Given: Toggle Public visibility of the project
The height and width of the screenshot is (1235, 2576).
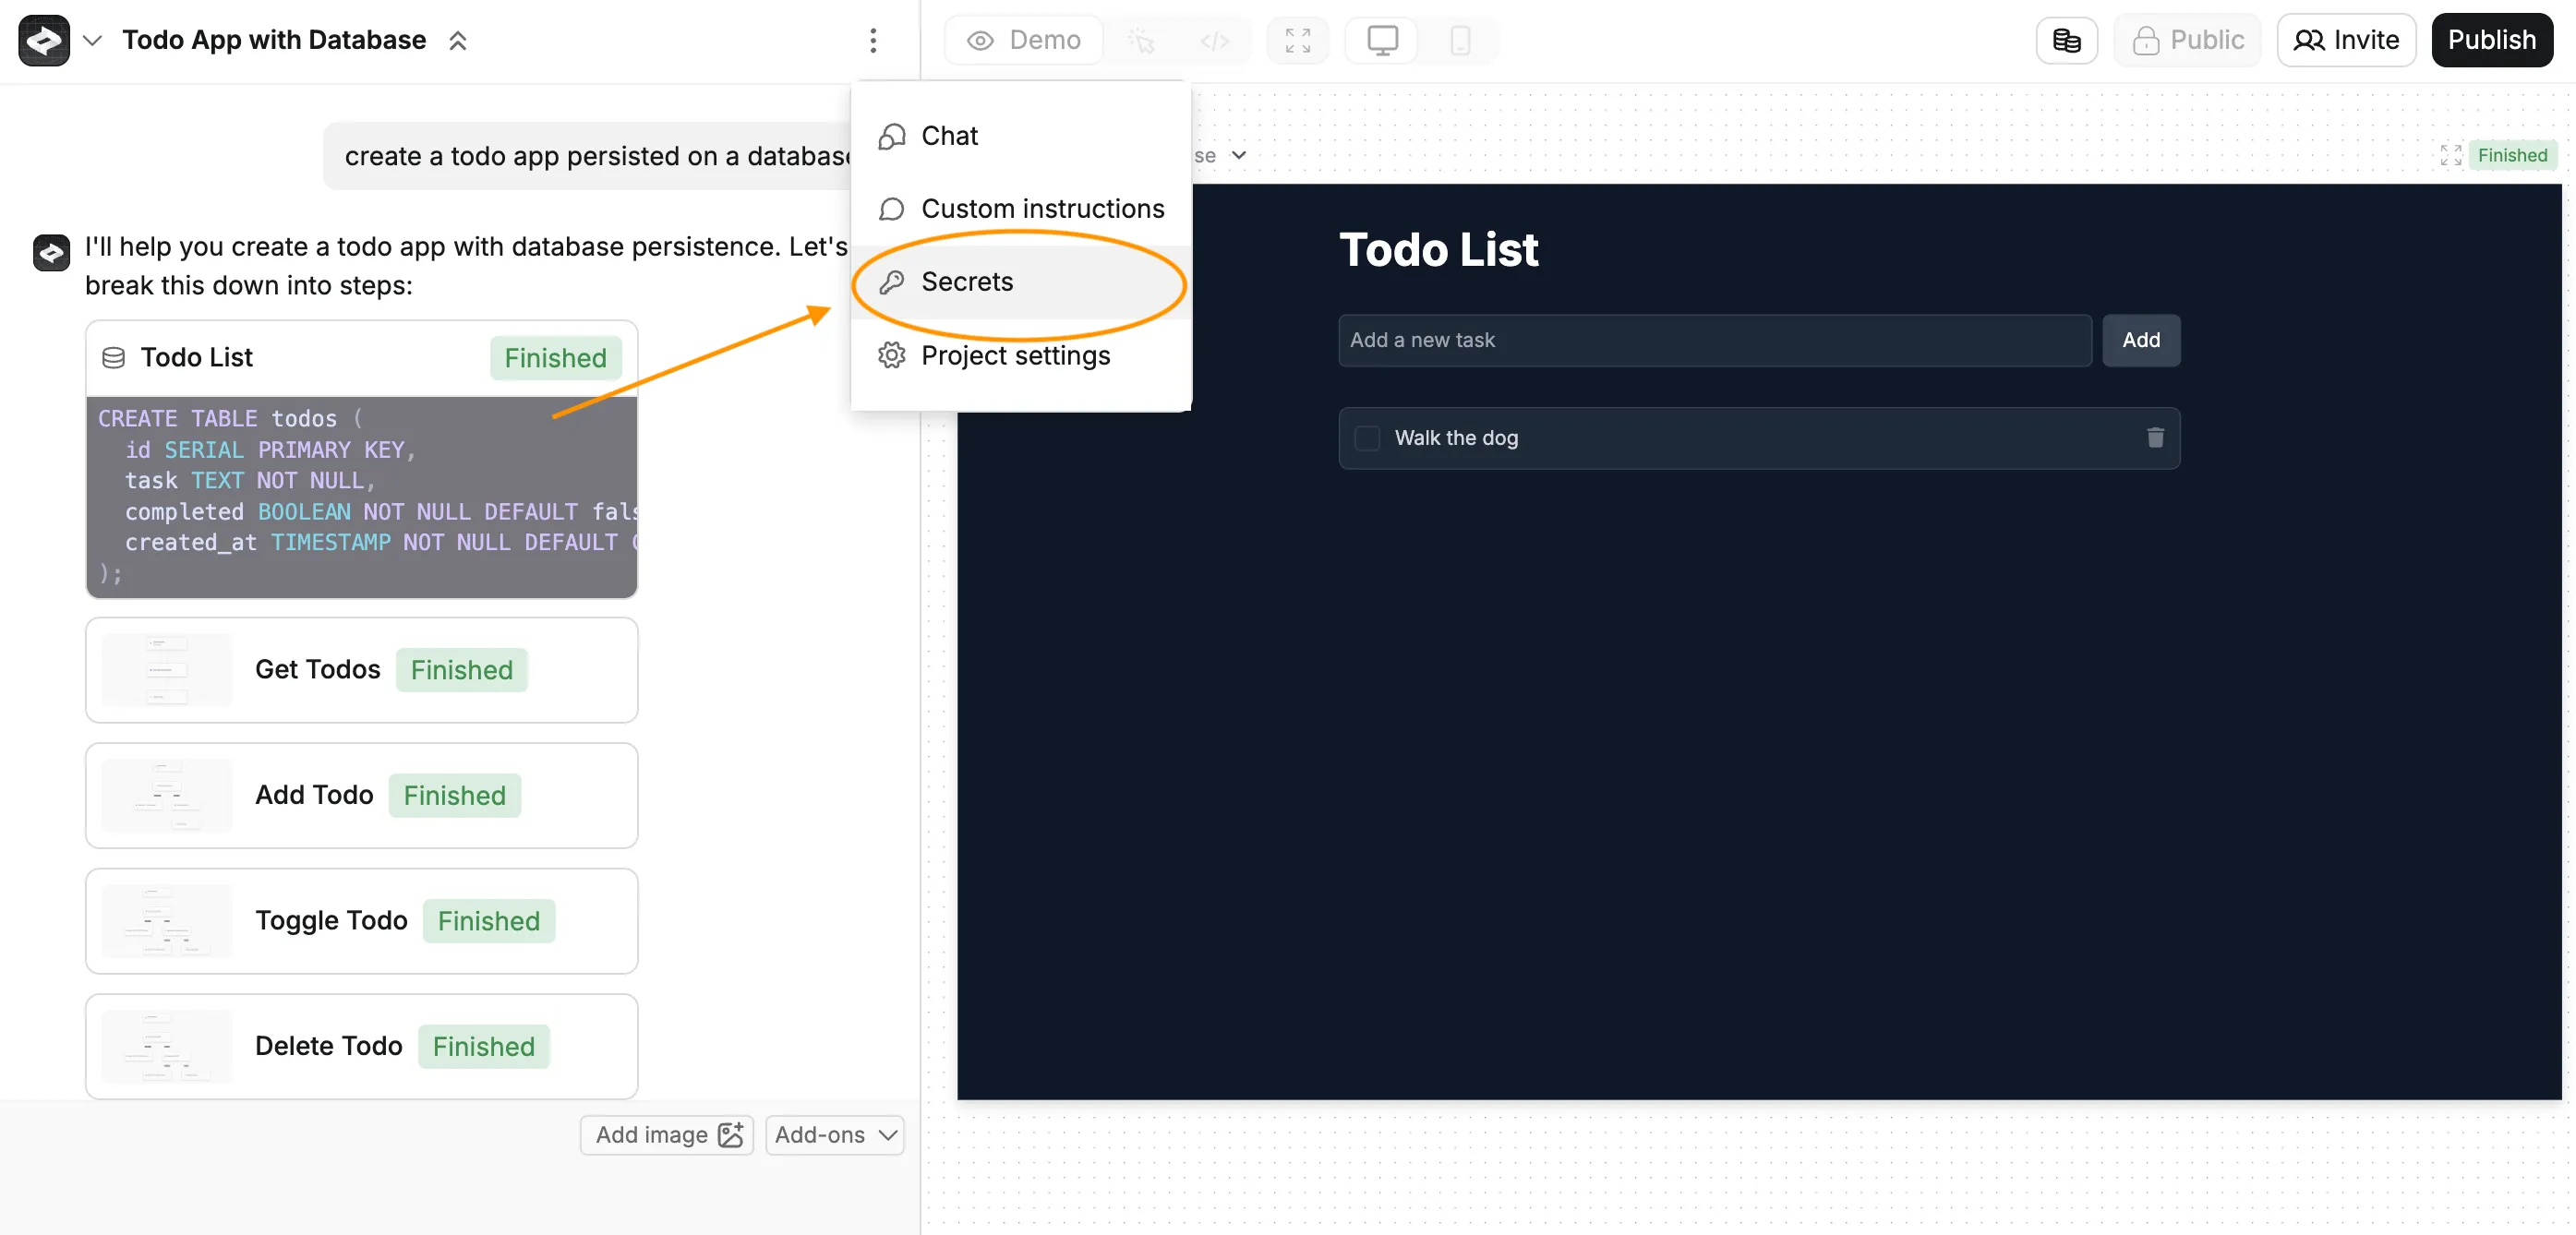Looking at the screenshot, I should pos(2188,40).
